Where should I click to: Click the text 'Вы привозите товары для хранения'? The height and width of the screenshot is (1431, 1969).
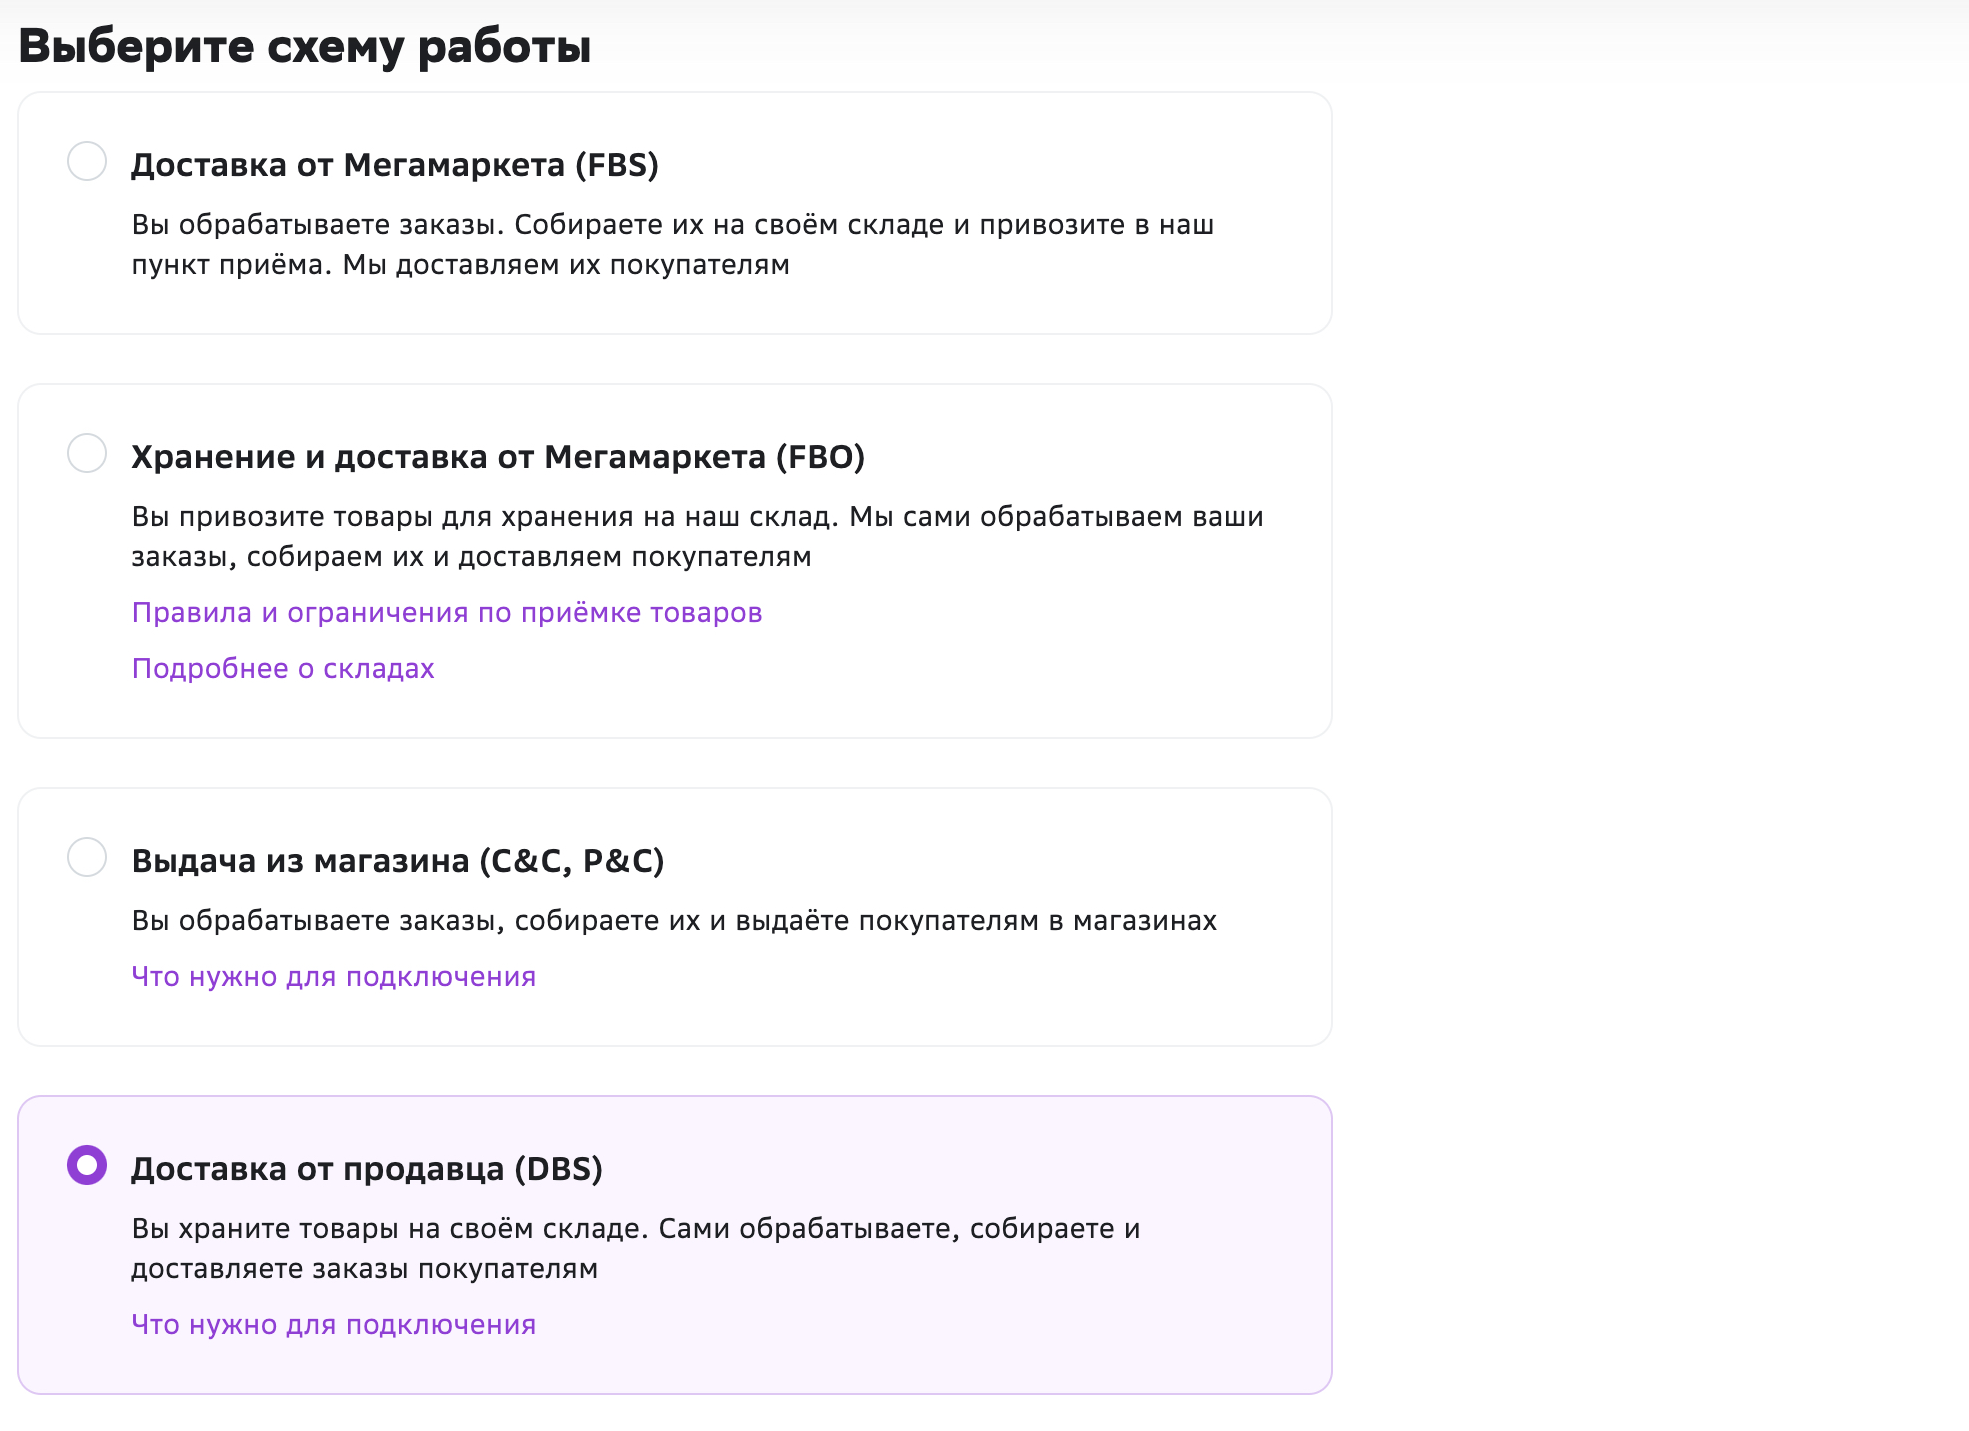point(382,516)
